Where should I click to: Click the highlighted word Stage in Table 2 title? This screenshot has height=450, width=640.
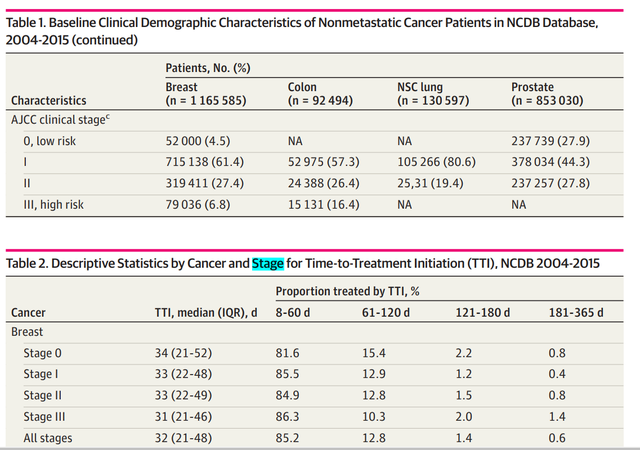268,263
